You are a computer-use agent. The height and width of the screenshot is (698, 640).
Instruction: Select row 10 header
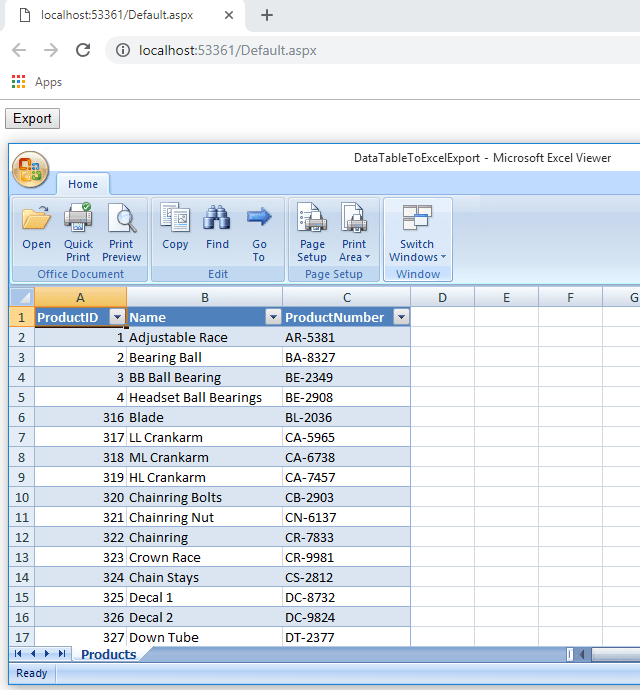click(x=22, y=497)
